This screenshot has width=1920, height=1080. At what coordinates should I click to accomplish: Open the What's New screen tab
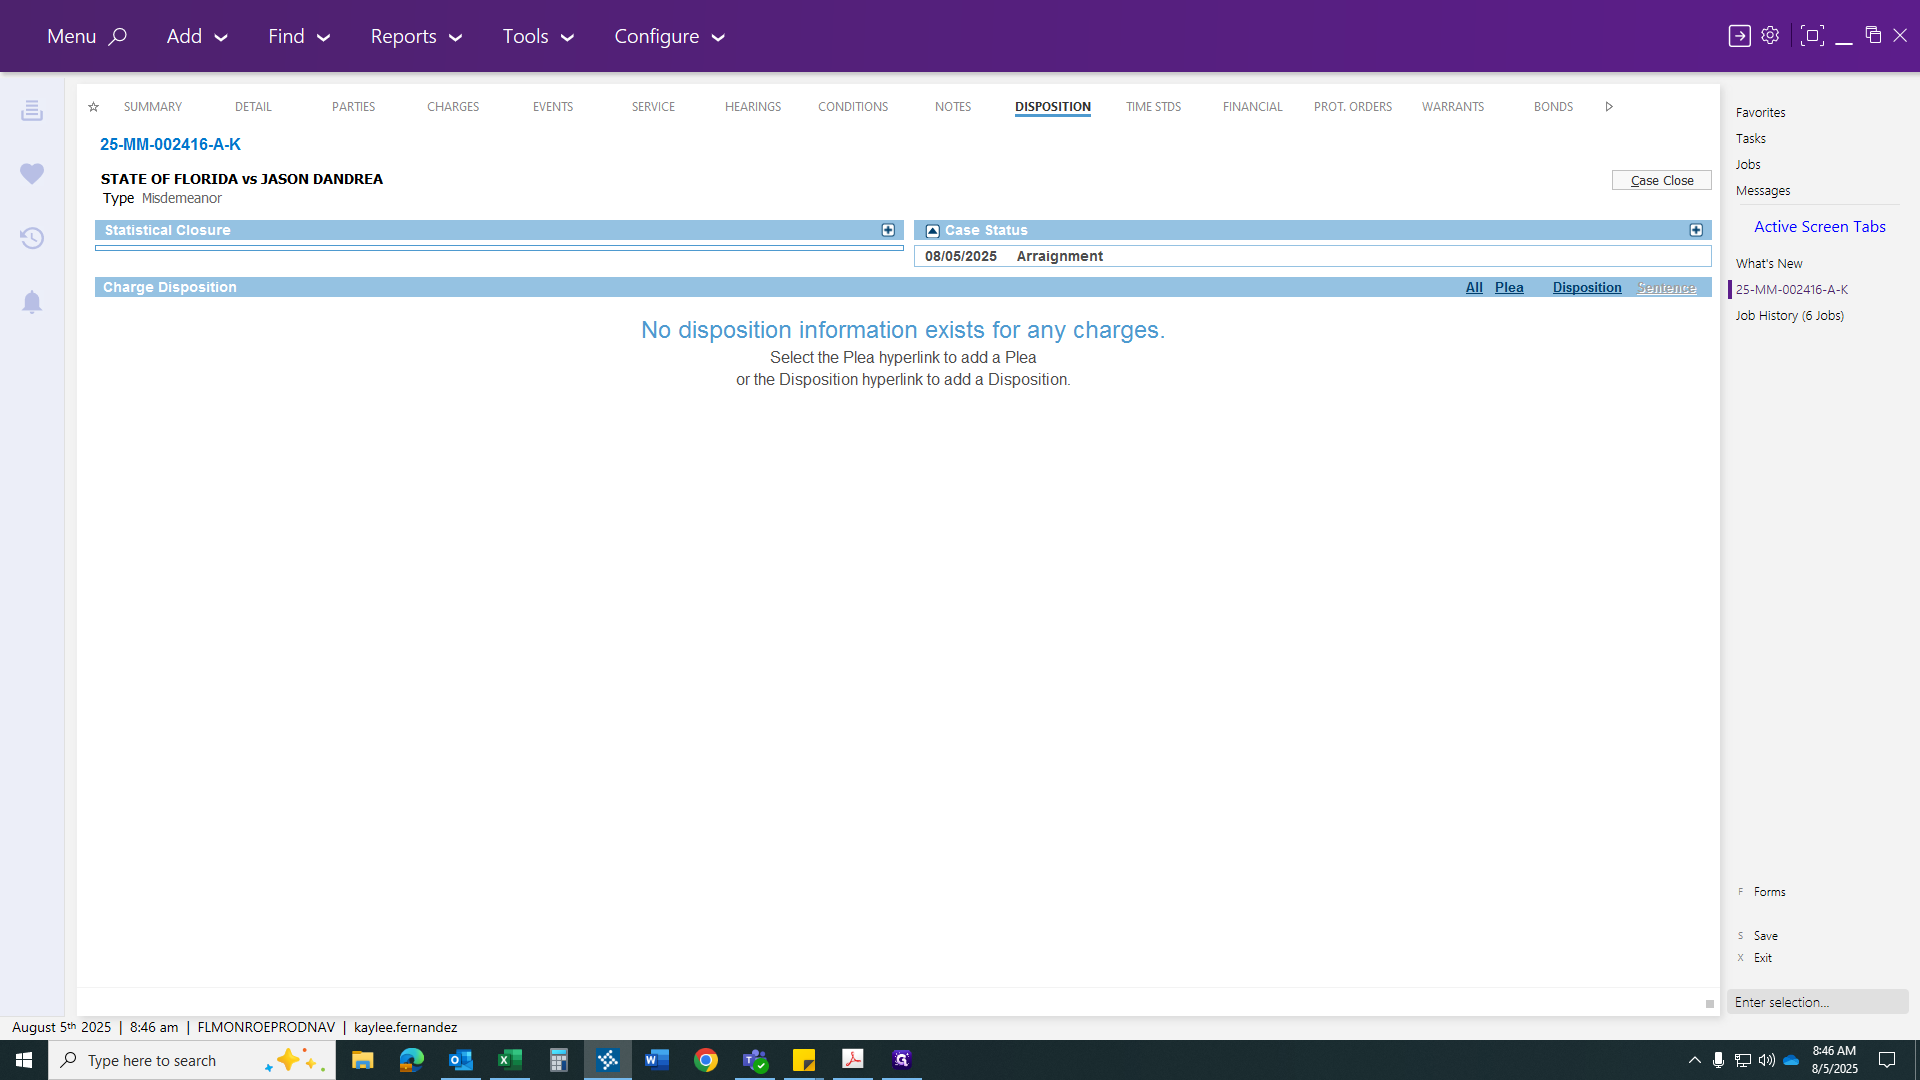coord(1769,264)
